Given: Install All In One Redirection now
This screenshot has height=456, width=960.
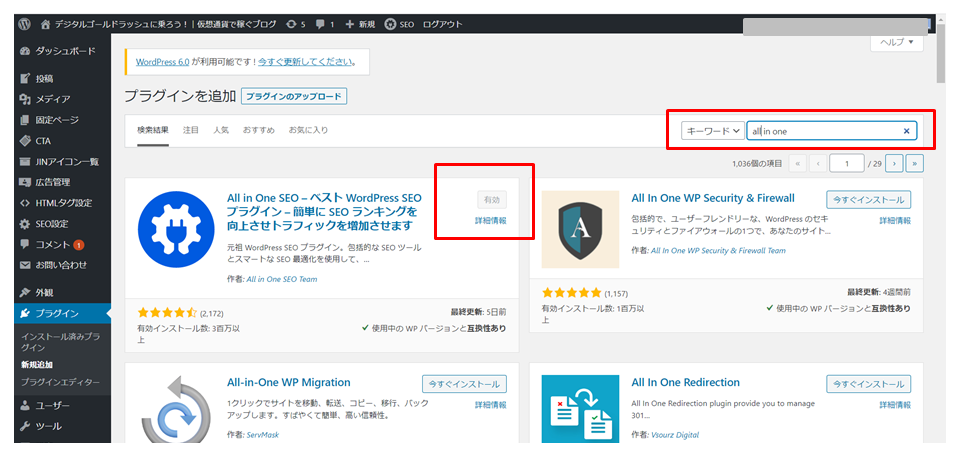Looking at the screenshot, I should tap(869, 384).
